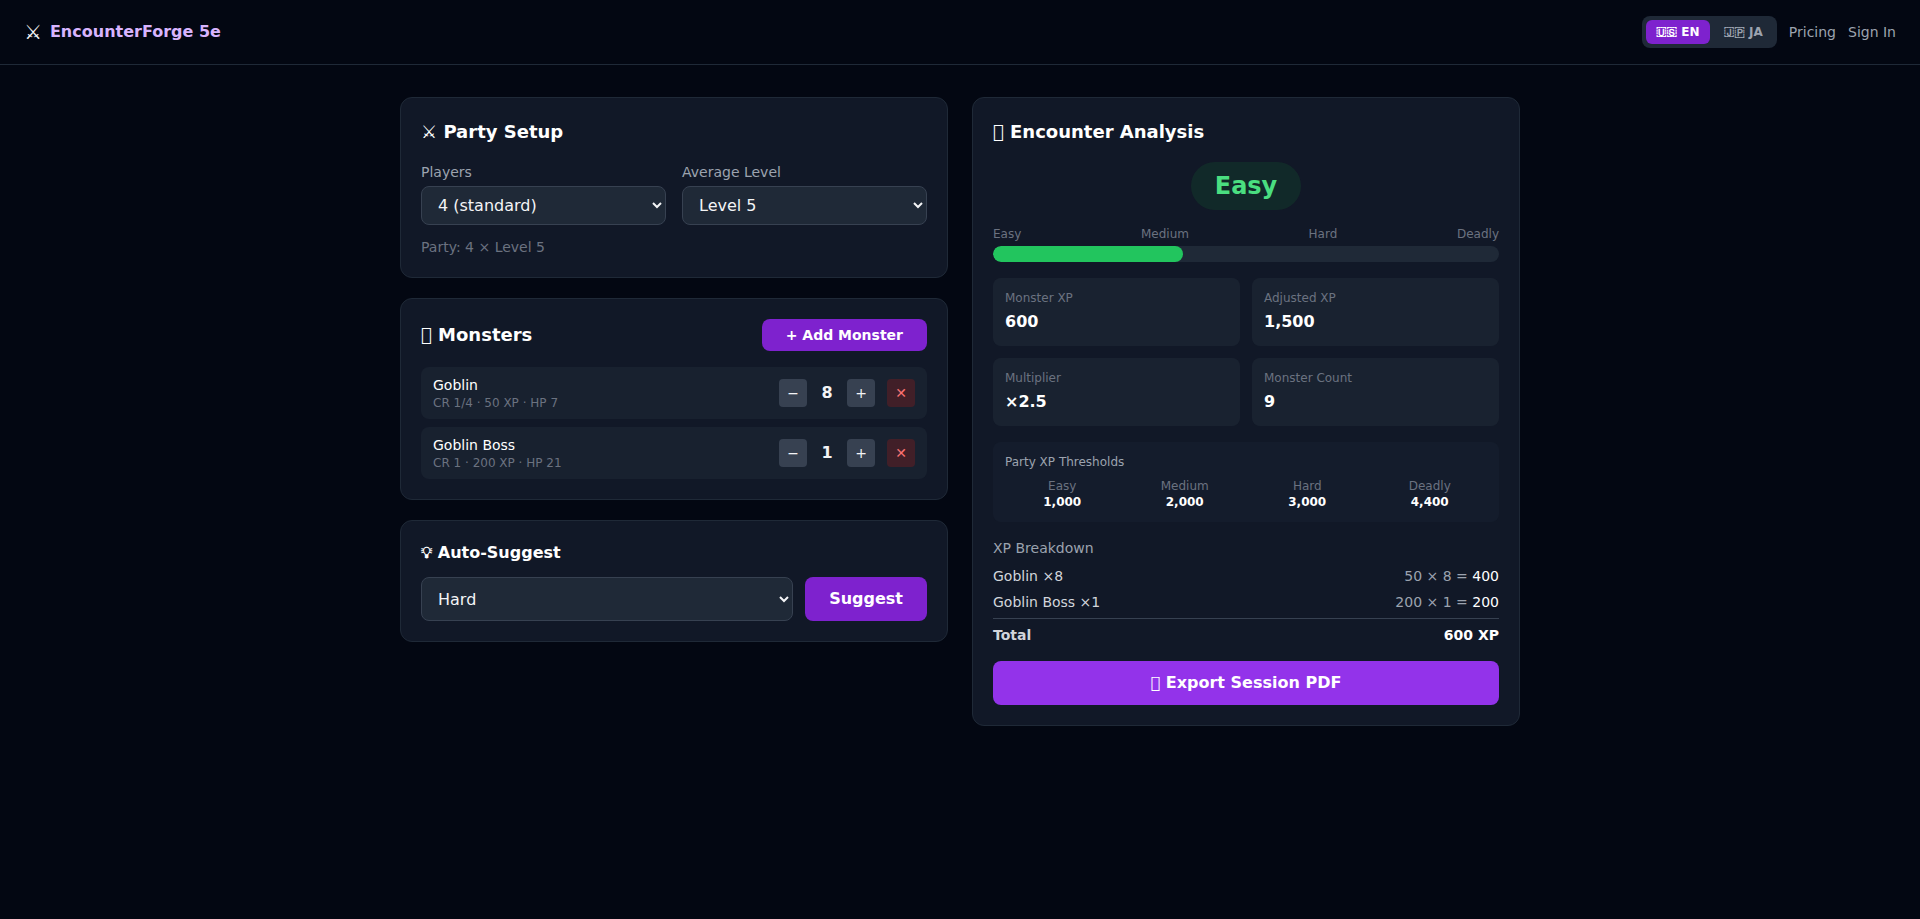Click the Deadly threshold value 4,400
1920x919 pixels.
tap(1429, 502)
